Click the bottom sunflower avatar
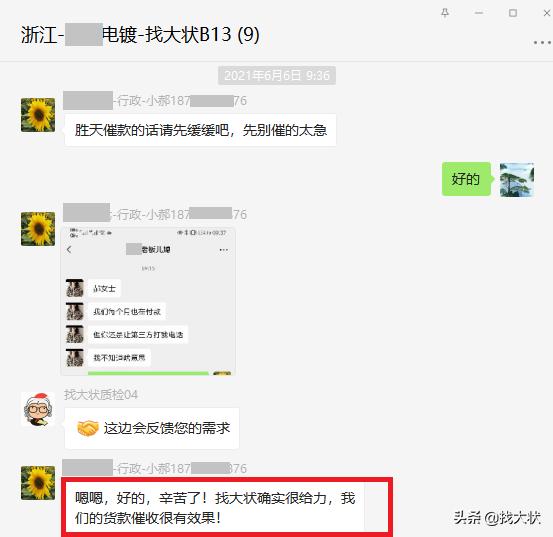This screenshot has height=537, width=553. coord(38,483)
